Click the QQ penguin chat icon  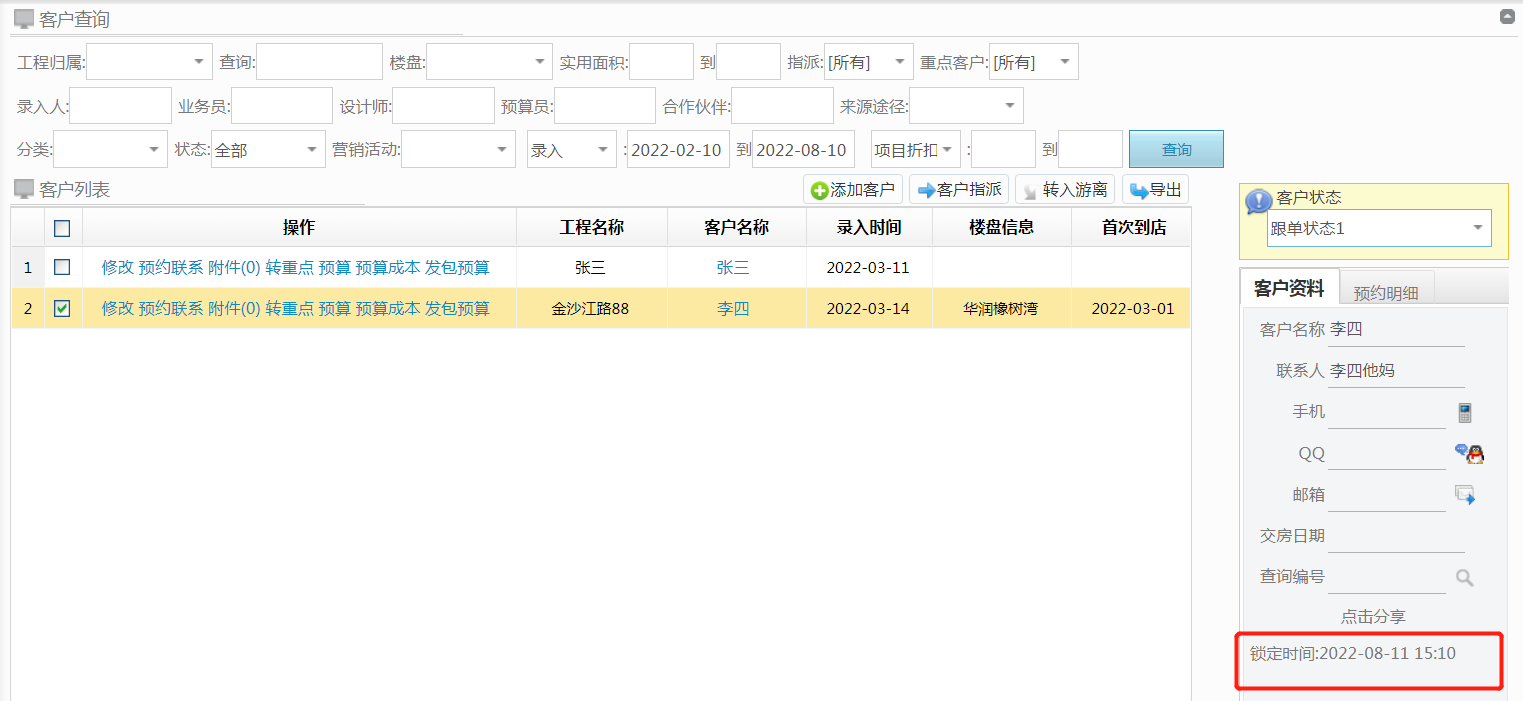pyautogui.click(x=1468, y=454)
